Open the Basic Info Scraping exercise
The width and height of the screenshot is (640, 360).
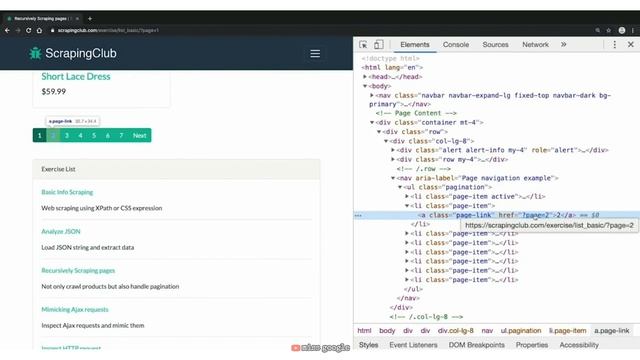pos(67,192)
